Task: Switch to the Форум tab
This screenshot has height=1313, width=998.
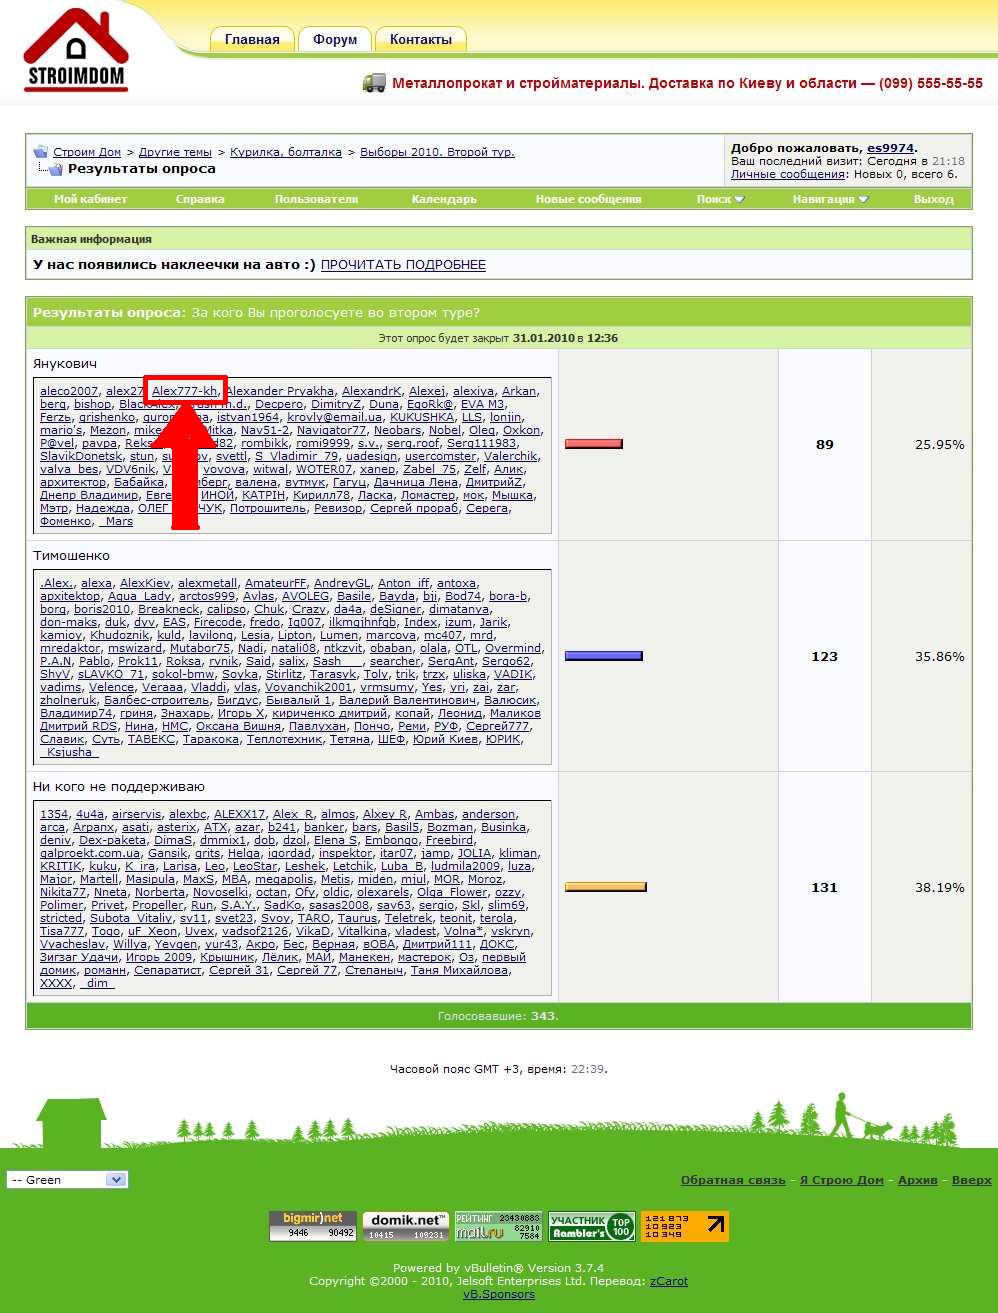Action: coord(335,39)
